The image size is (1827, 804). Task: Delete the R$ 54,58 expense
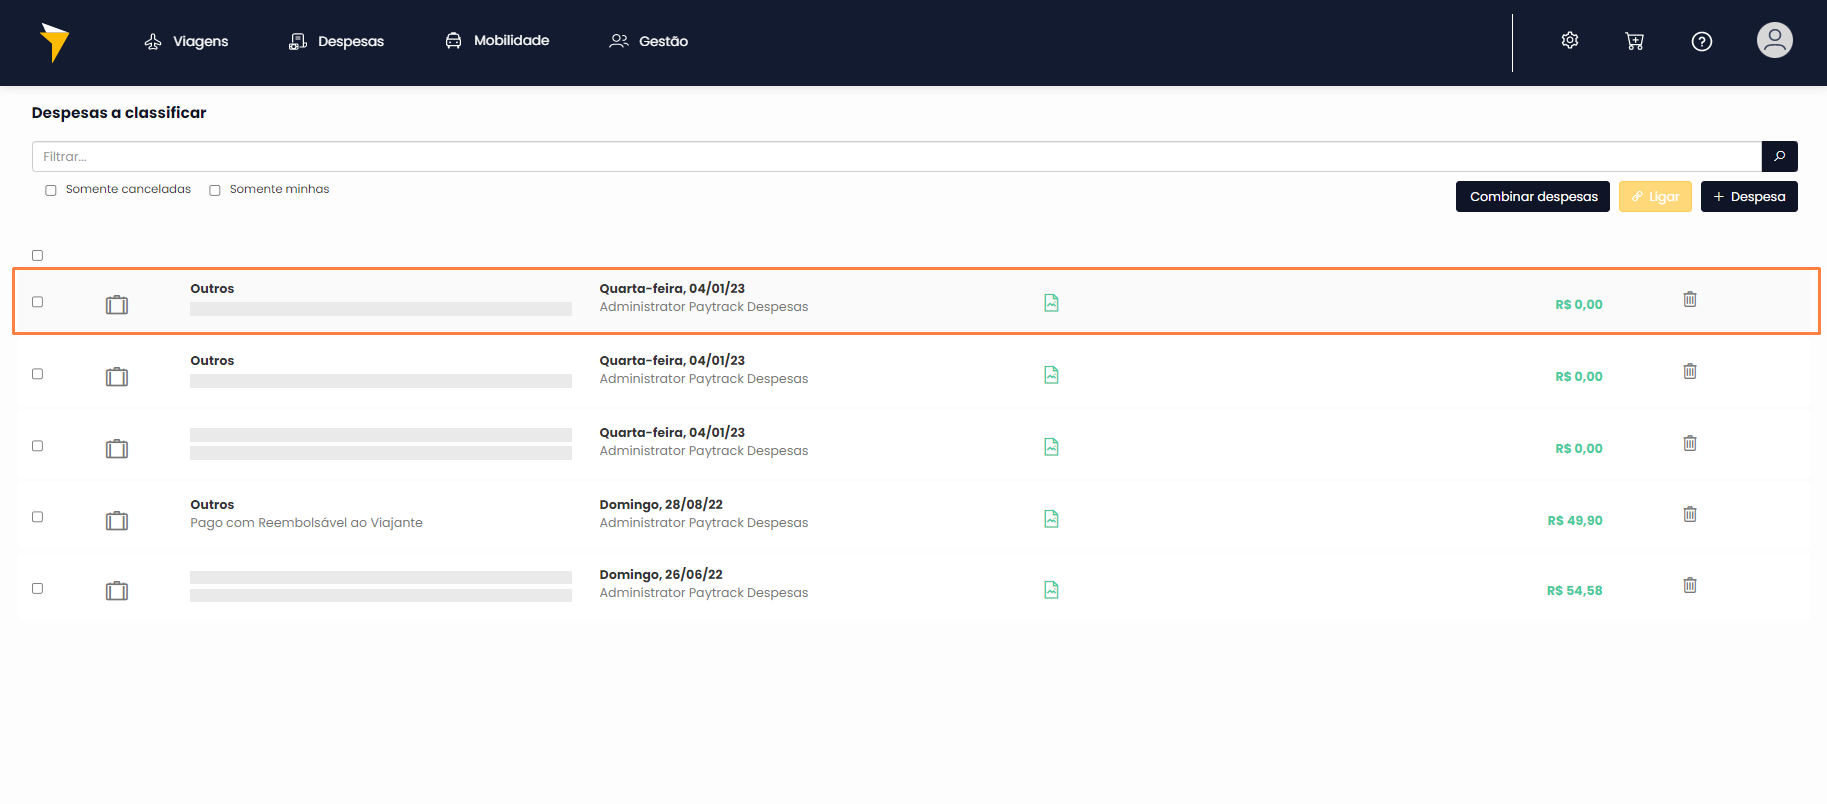pyautogui.click(x=1690, y=585)
